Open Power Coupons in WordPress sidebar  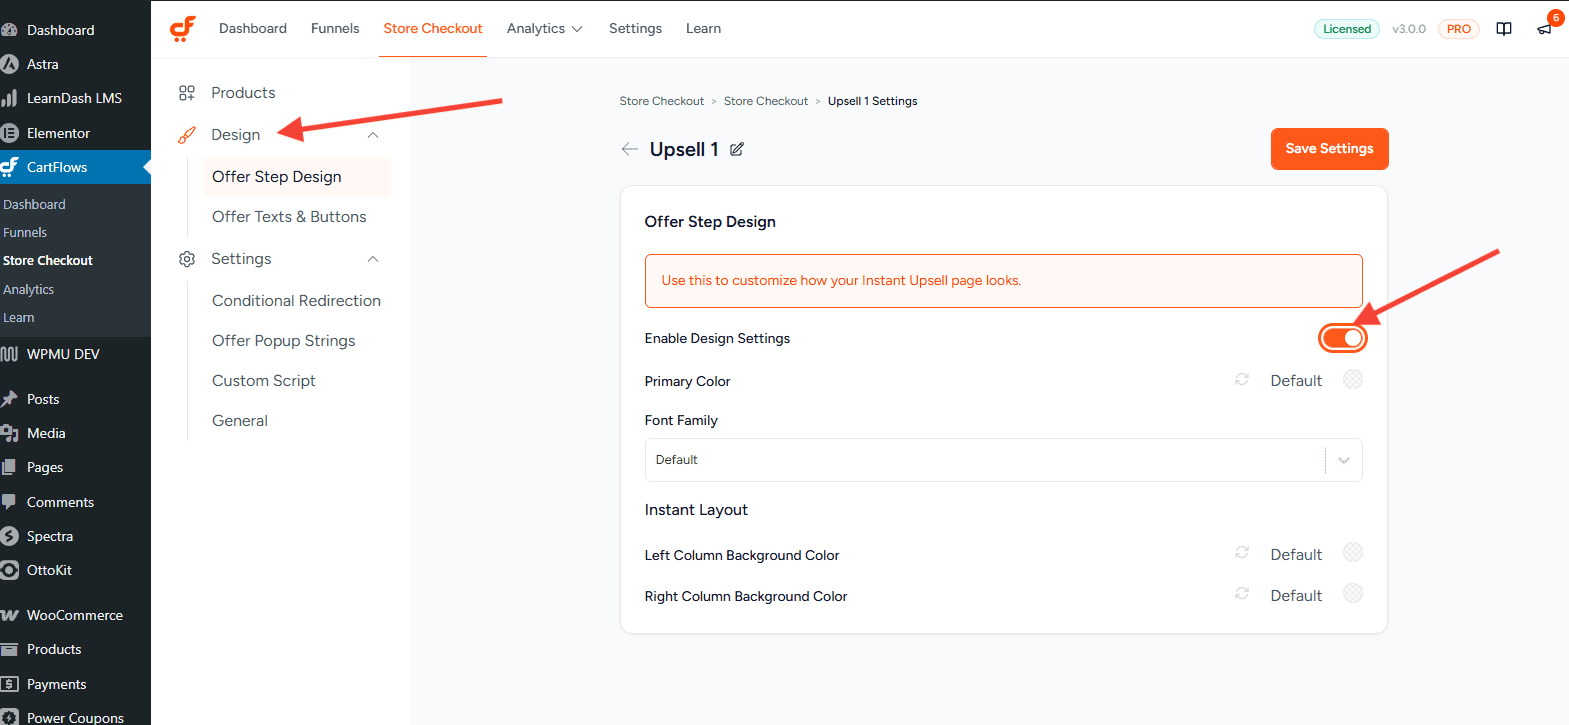[75, 718]
